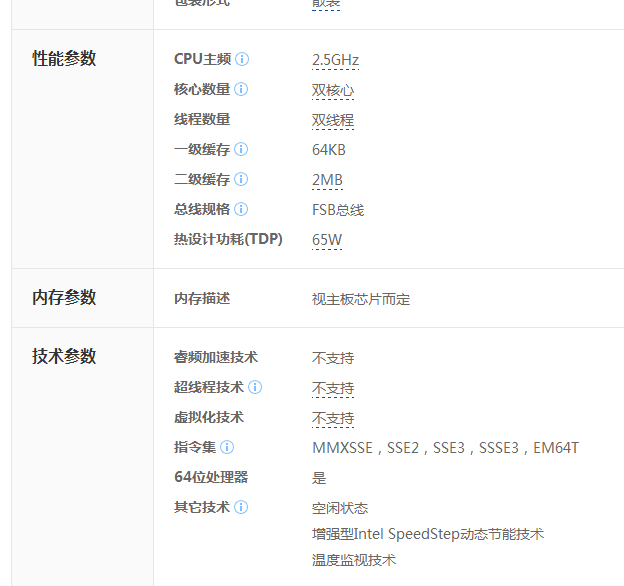Click the 内存描述 label
The width and height of the screenshot is (624, 586).
click(202, 298)
